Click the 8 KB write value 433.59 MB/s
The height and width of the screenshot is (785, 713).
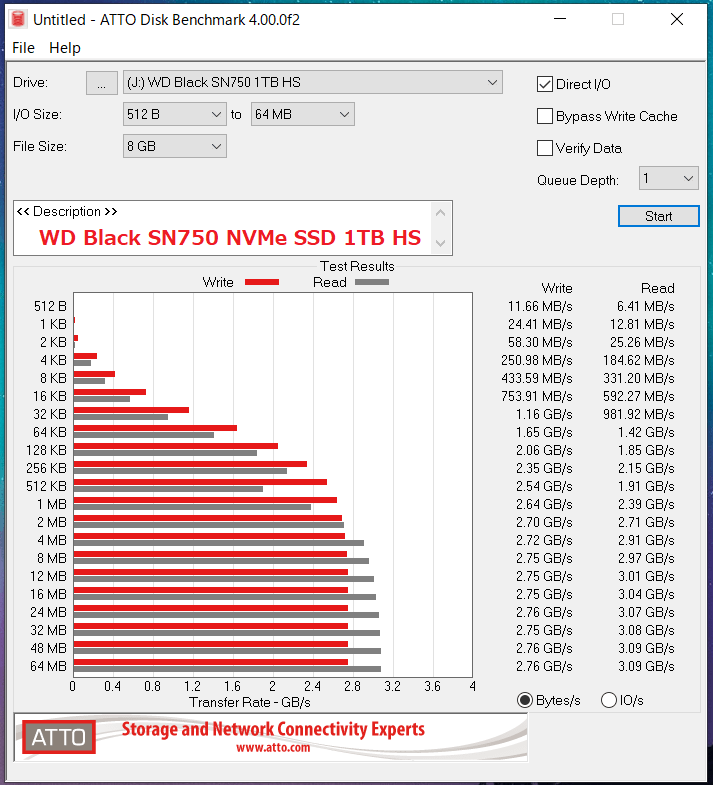click(536, 378)
